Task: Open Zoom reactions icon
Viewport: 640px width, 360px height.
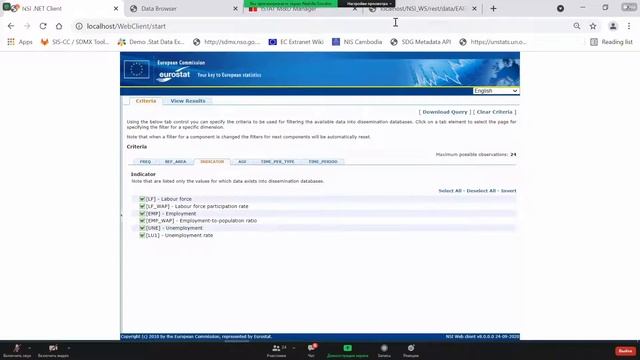Action: pos(411,348)
